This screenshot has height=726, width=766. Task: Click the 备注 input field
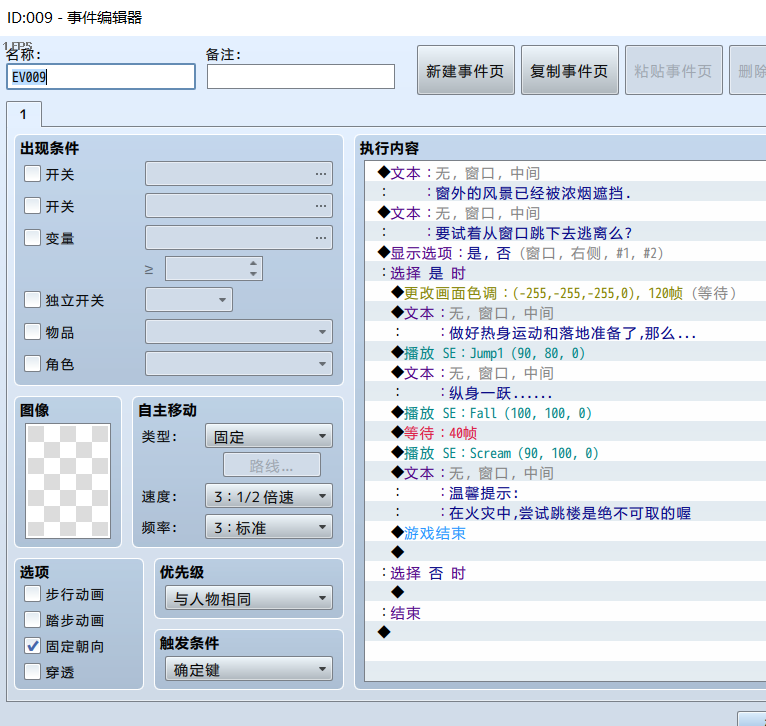(300, 77)
